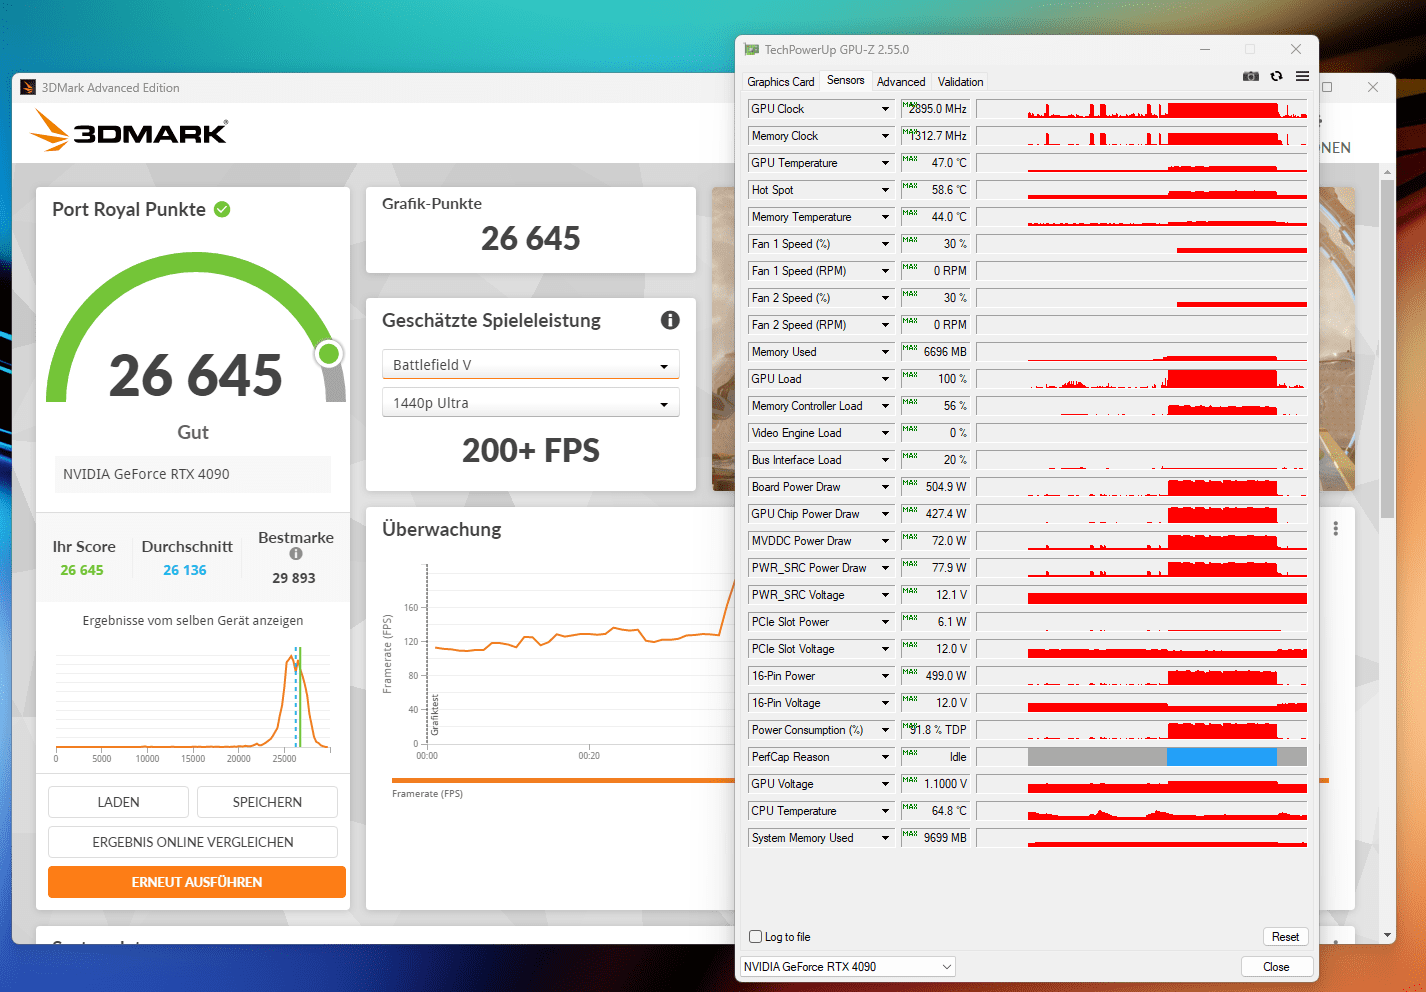This screenshot has height=992, width=1426.
Task: Expand the GPU Temperature sensor dropdown
Action: [885, 163]
